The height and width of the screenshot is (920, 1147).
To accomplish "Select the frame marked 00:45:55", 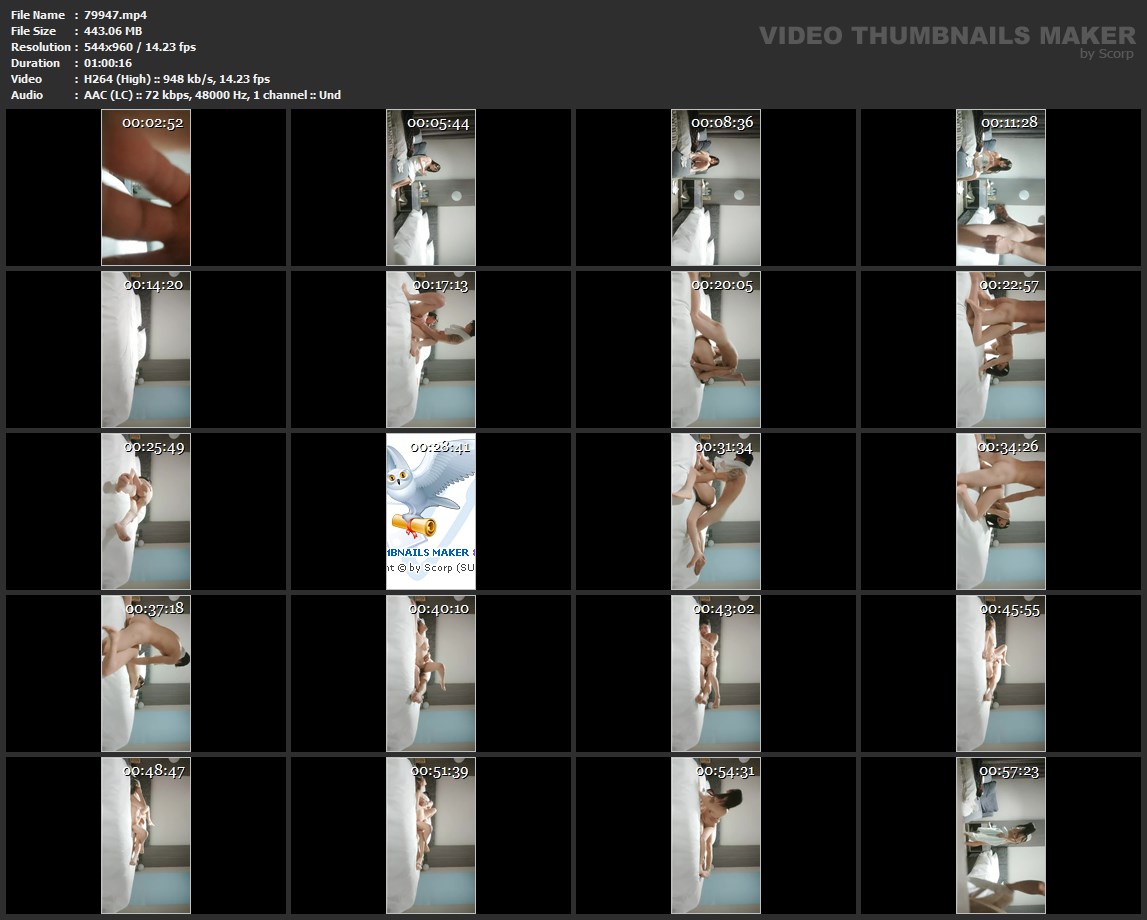I will pos(1000,673).
